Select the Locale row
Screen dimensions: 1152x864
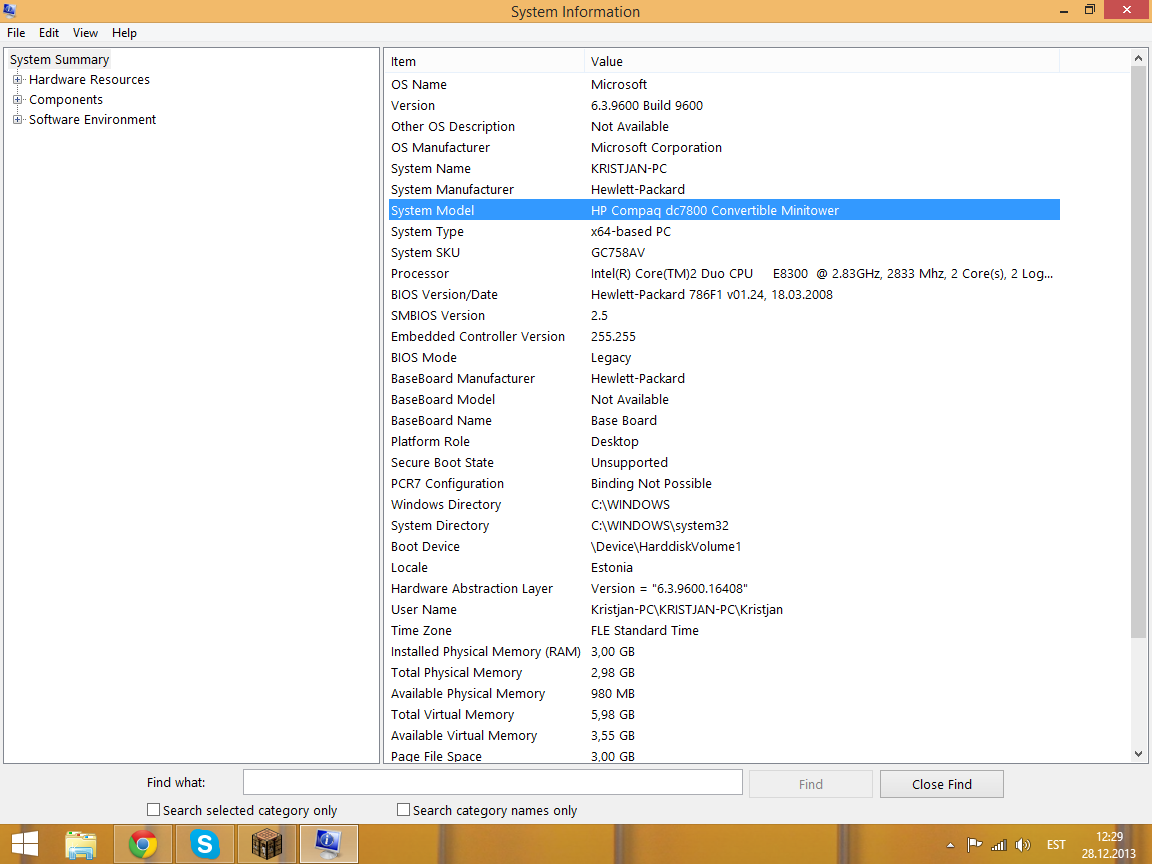[724, 567]
